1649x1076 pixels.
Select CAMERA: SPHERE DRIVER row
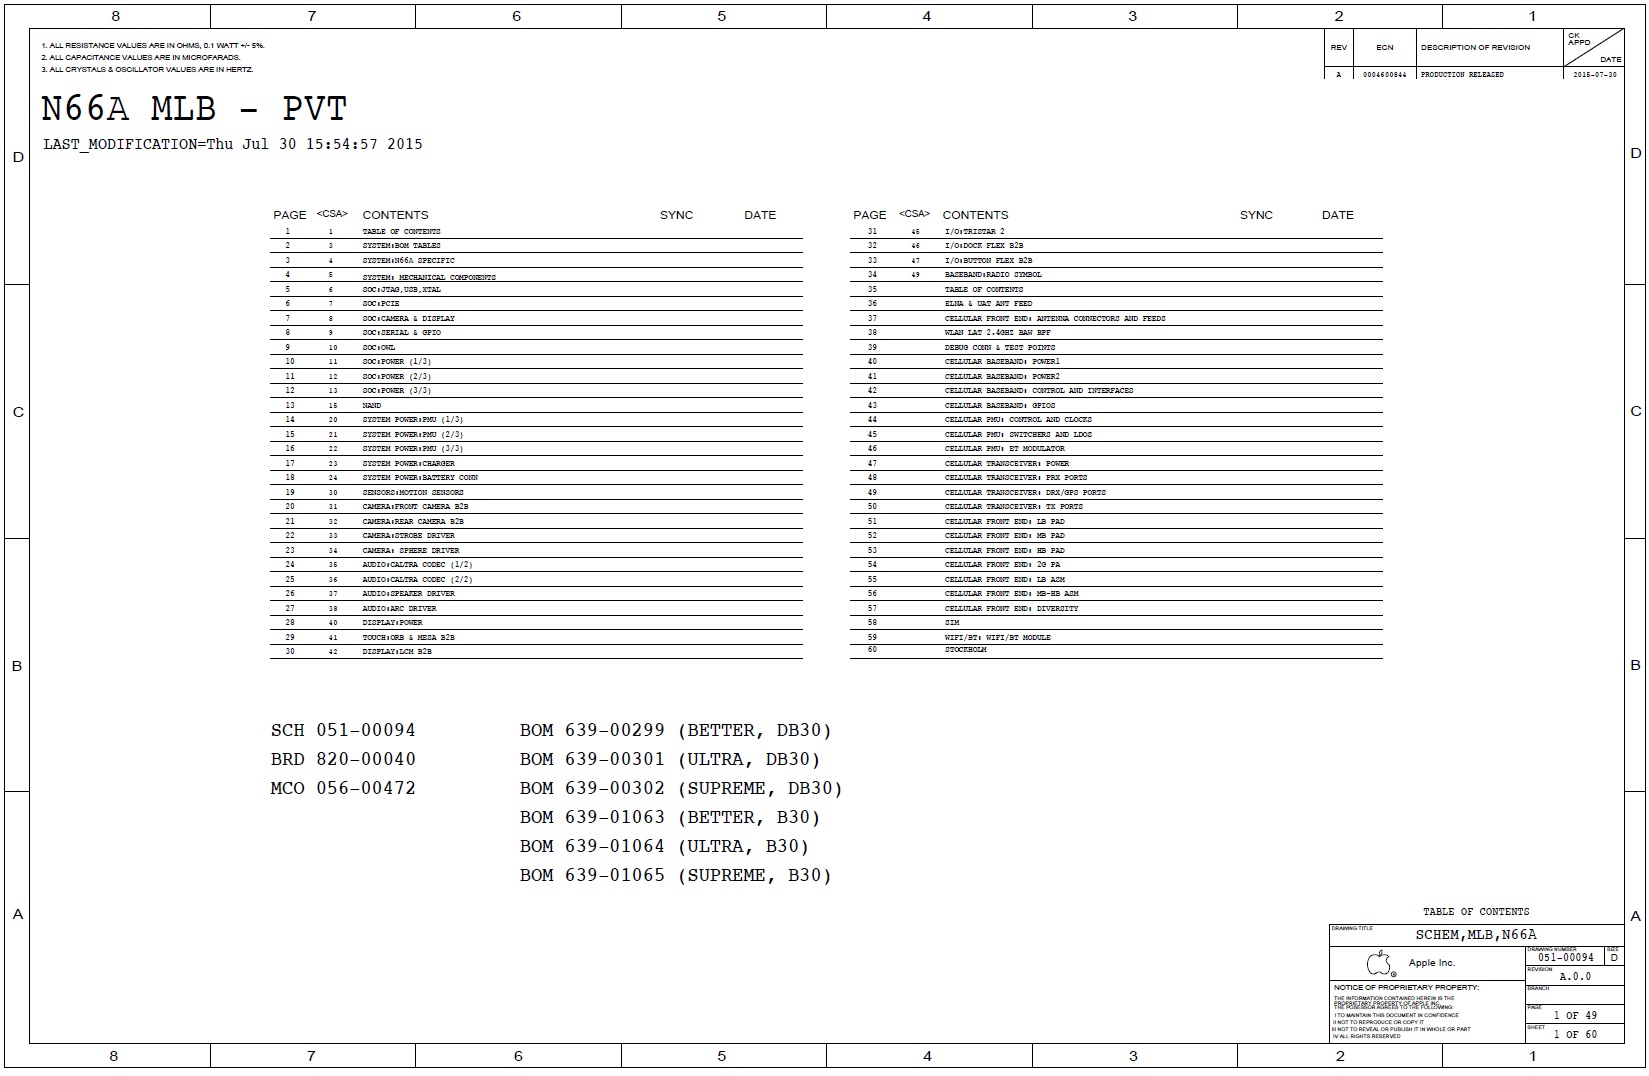click(536, 550)
